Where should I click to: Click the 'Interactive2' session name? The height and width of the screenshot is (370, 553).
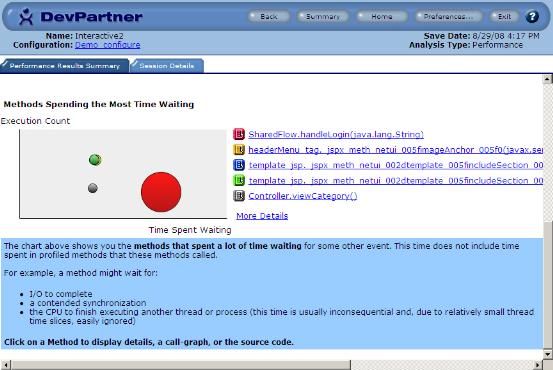tap(99, 36)
